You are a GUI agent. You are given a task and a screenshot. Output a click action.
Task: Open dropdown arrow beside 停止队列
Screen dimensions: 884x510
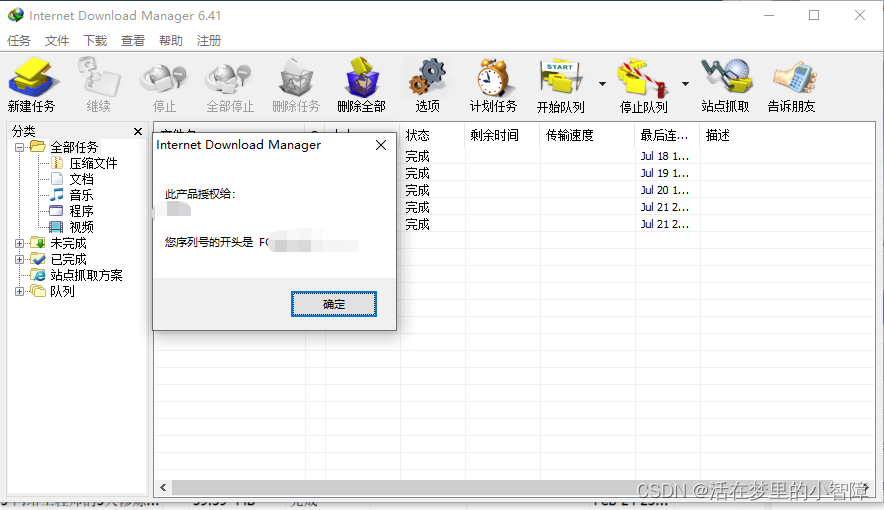point(685,84)
